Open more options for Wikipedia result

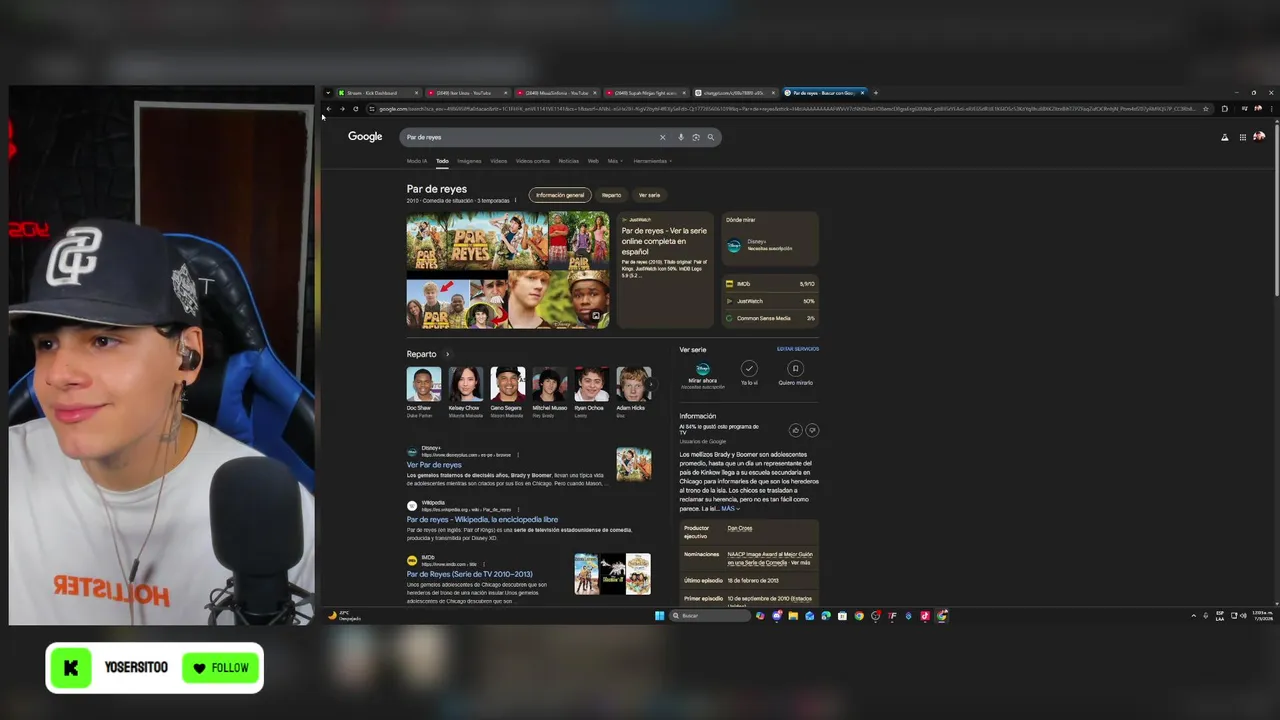tap(518, 510)
